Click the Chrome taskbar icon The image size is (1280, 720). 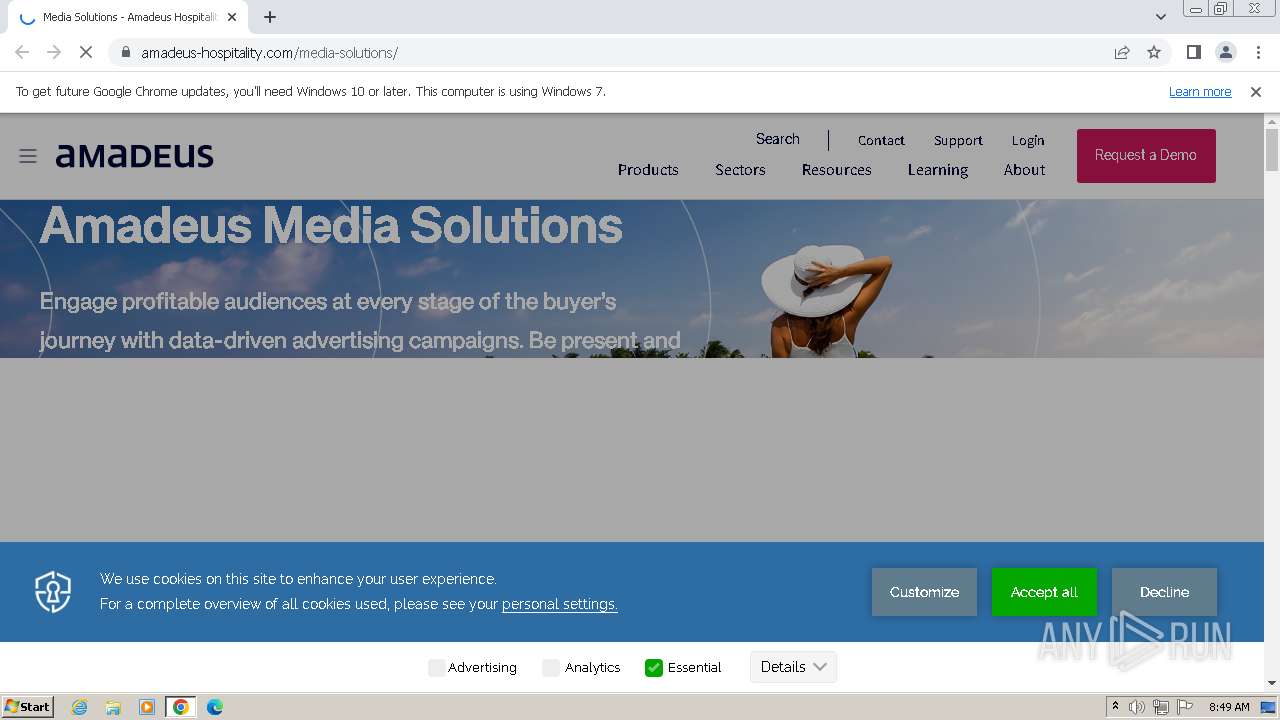(181, 707)
